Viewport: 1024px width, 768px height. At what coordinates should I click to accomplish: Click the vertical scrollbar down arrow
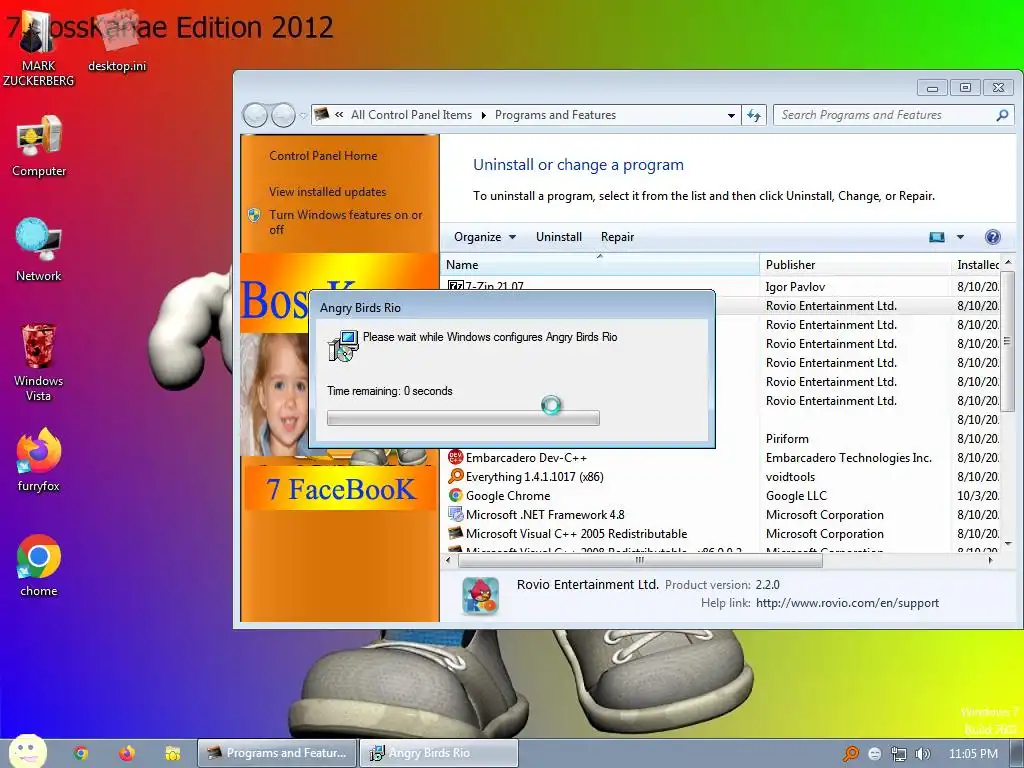[x=1008, y=543]
